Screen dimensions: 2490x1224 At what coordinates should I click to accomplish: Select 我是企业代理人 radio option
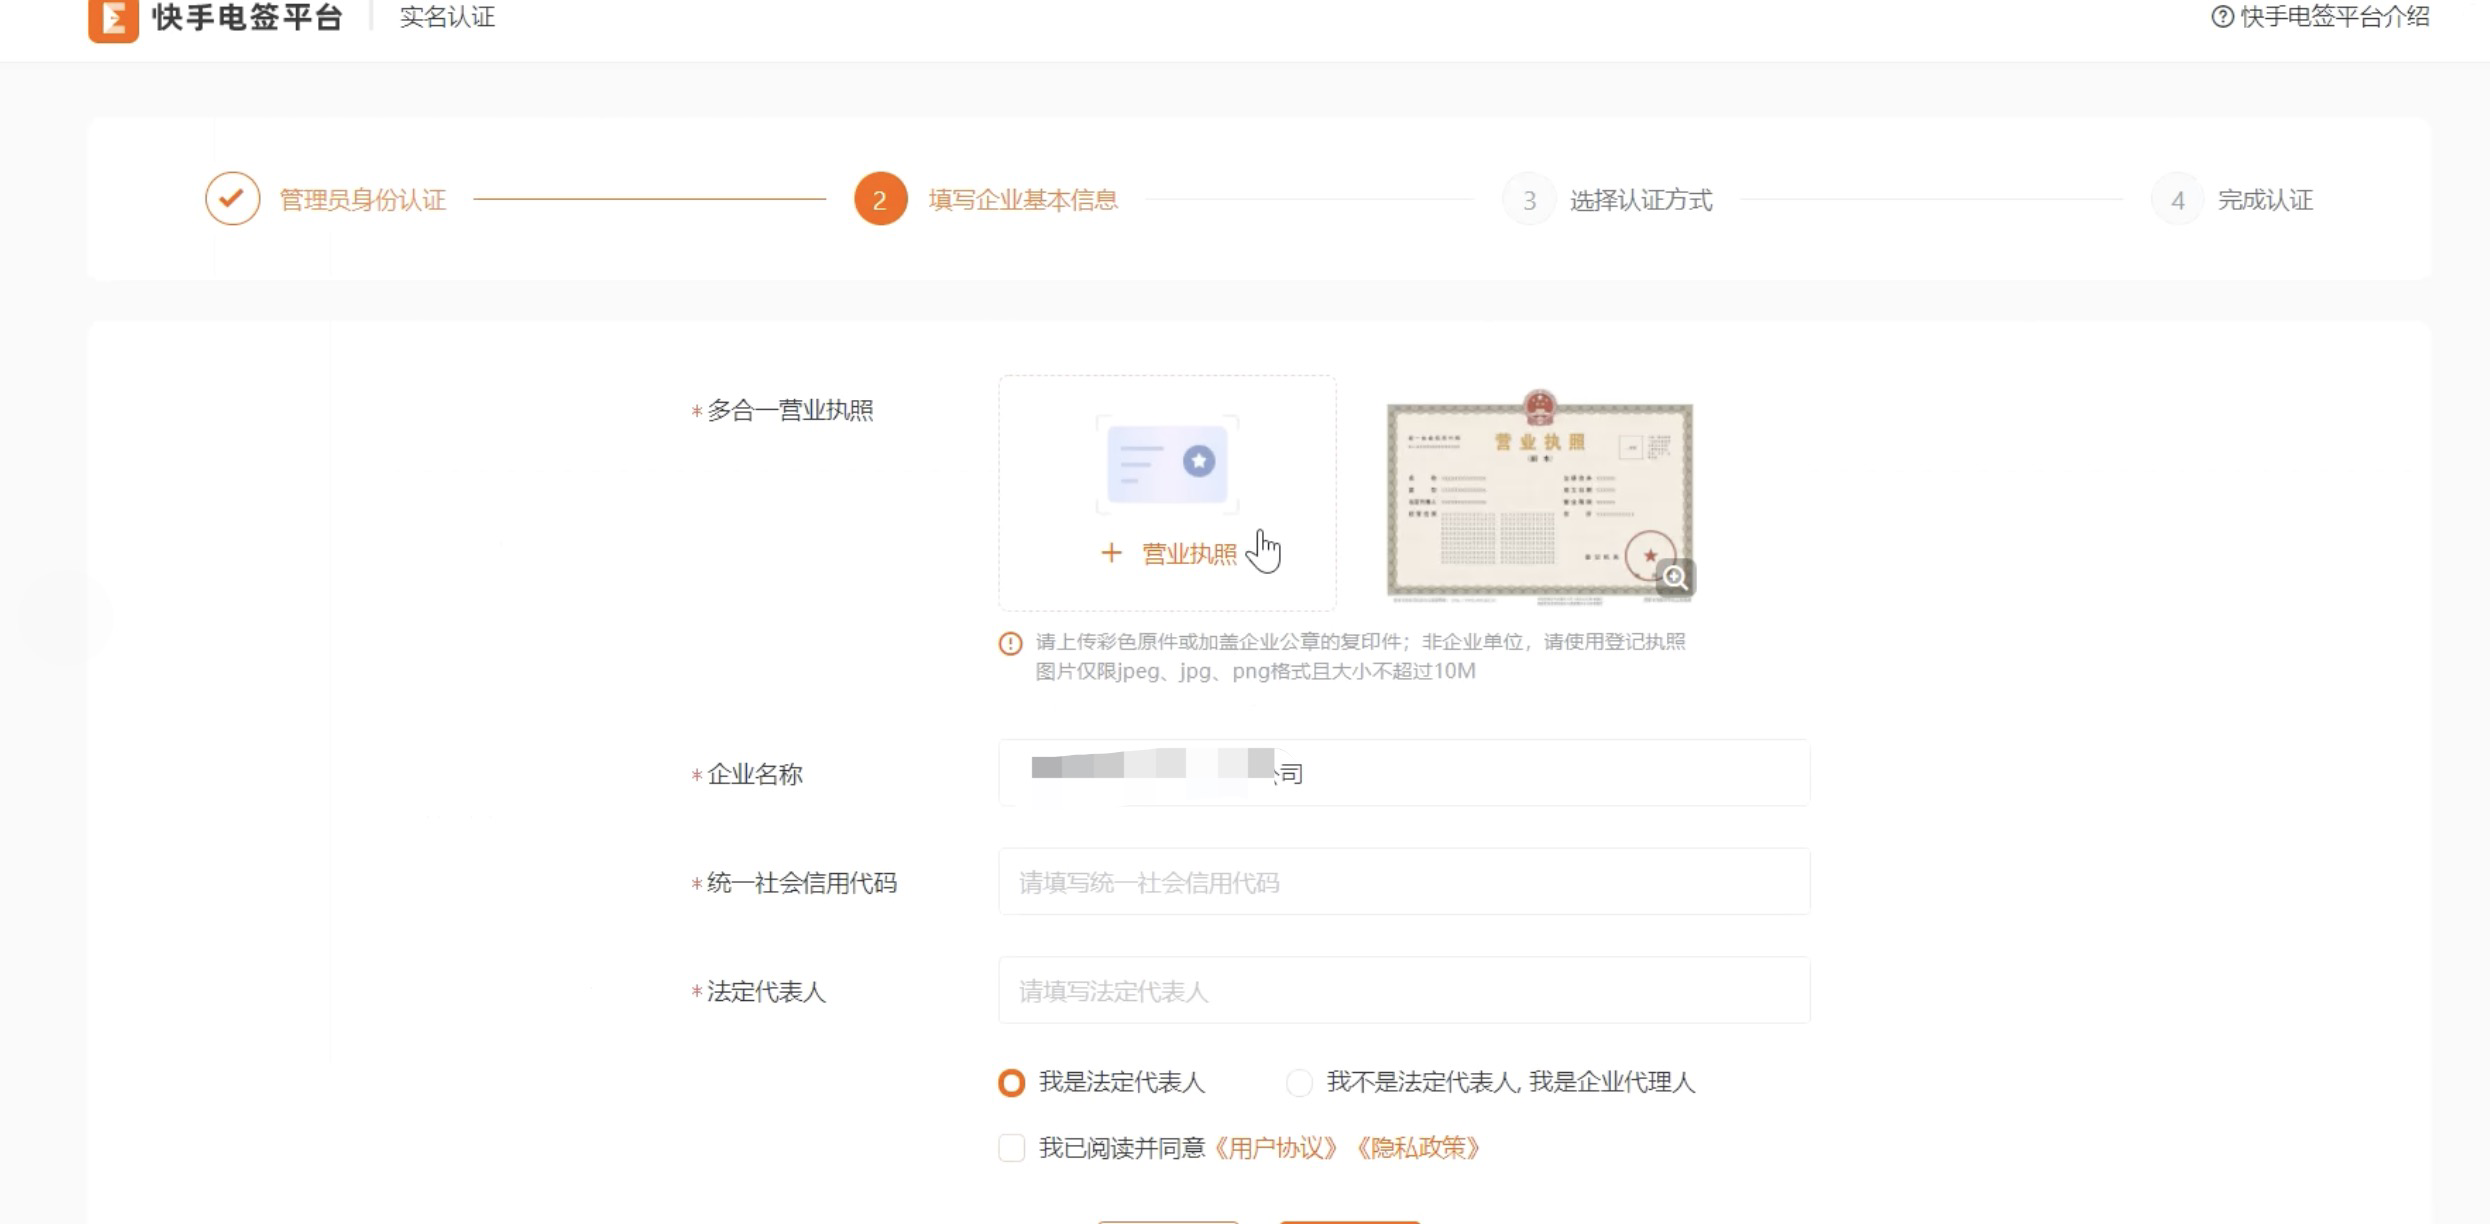pos(1299,1082)
